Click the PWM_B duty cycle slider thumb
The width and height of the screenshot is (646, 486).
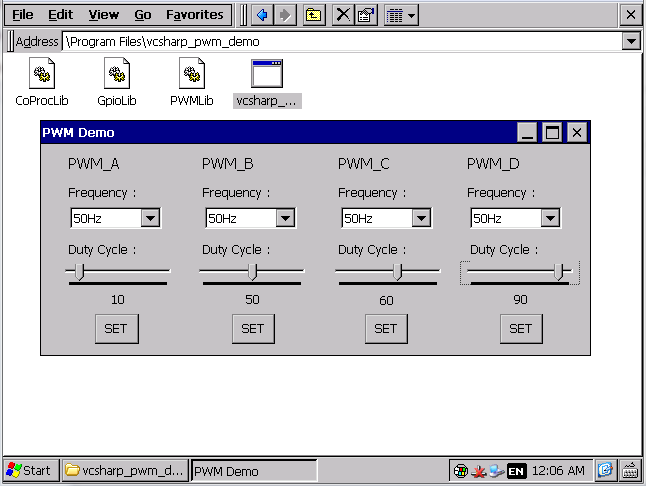click(x=253, y=272)
